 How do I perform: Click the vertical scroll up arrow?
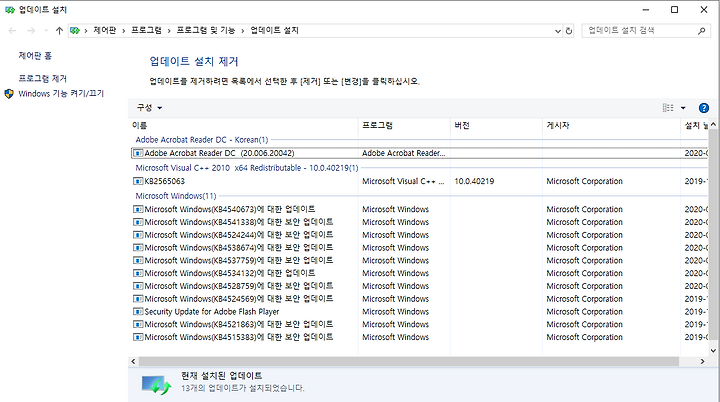click(x=713, y=125)
